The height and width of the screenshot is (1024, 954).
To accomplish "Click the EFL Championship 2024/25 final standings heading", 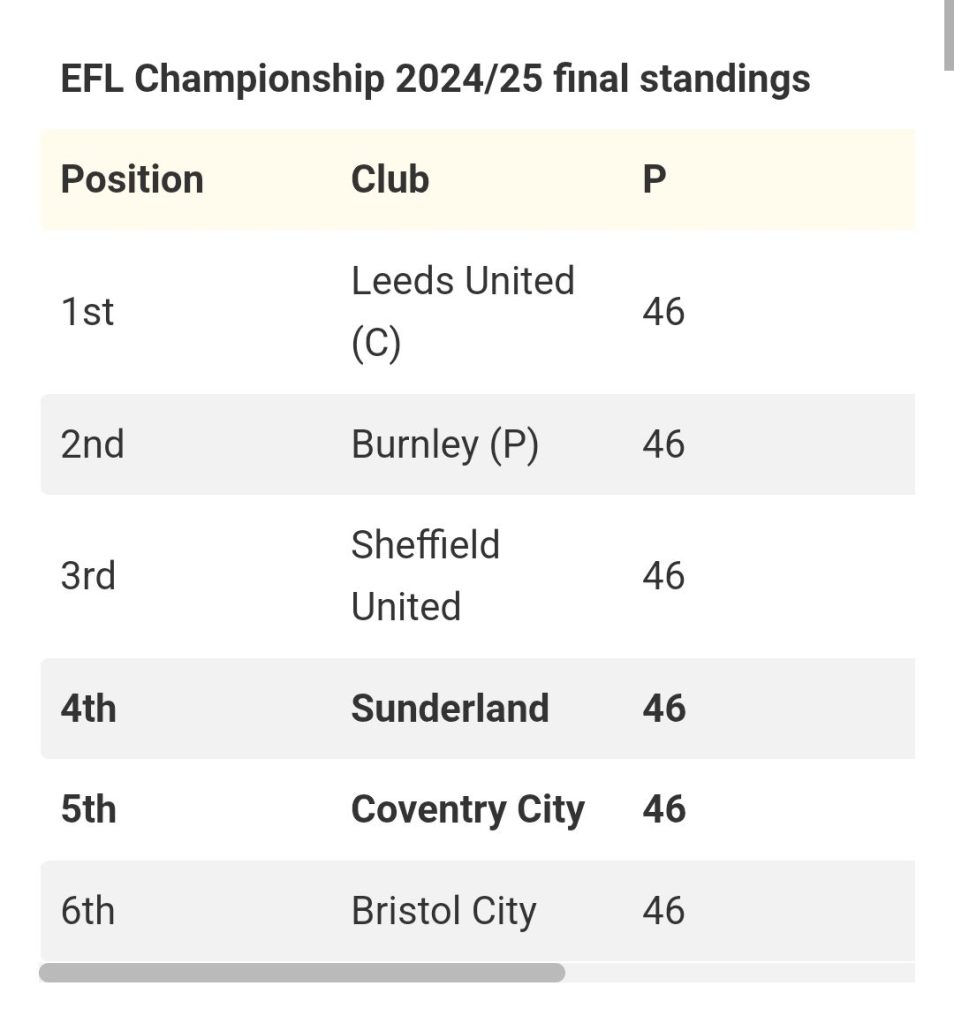I will 435,79.
